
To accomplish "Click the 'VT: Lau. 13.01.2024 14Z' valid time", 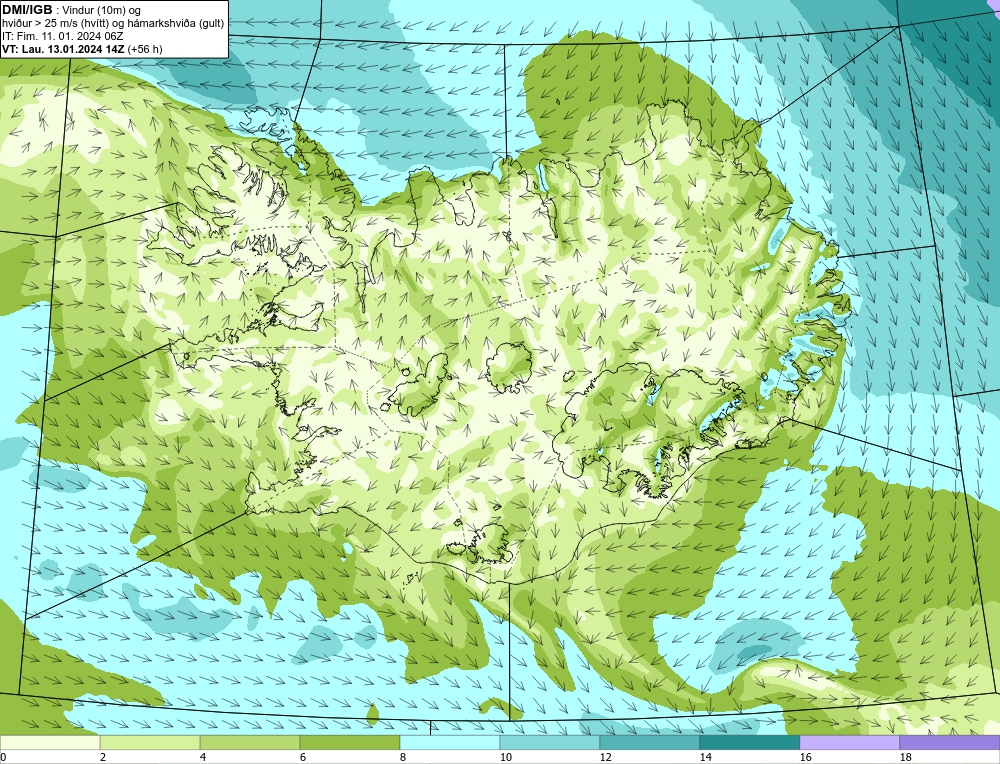I will pos(63,49).
